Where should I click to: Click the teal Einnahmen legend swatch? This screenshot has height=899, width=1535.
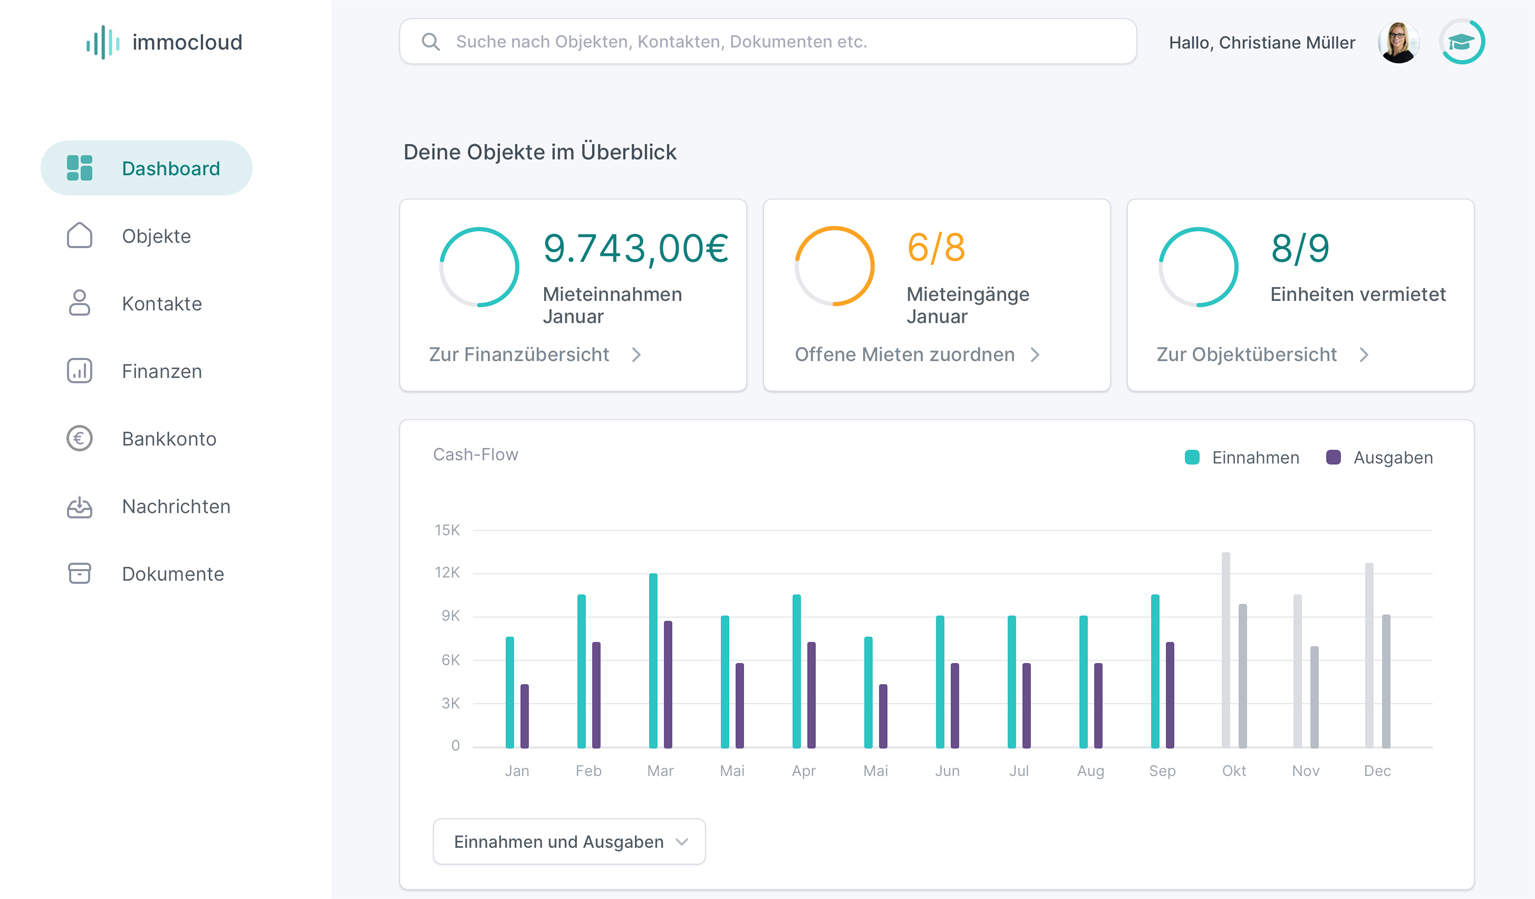click(x=1192, y=457)
